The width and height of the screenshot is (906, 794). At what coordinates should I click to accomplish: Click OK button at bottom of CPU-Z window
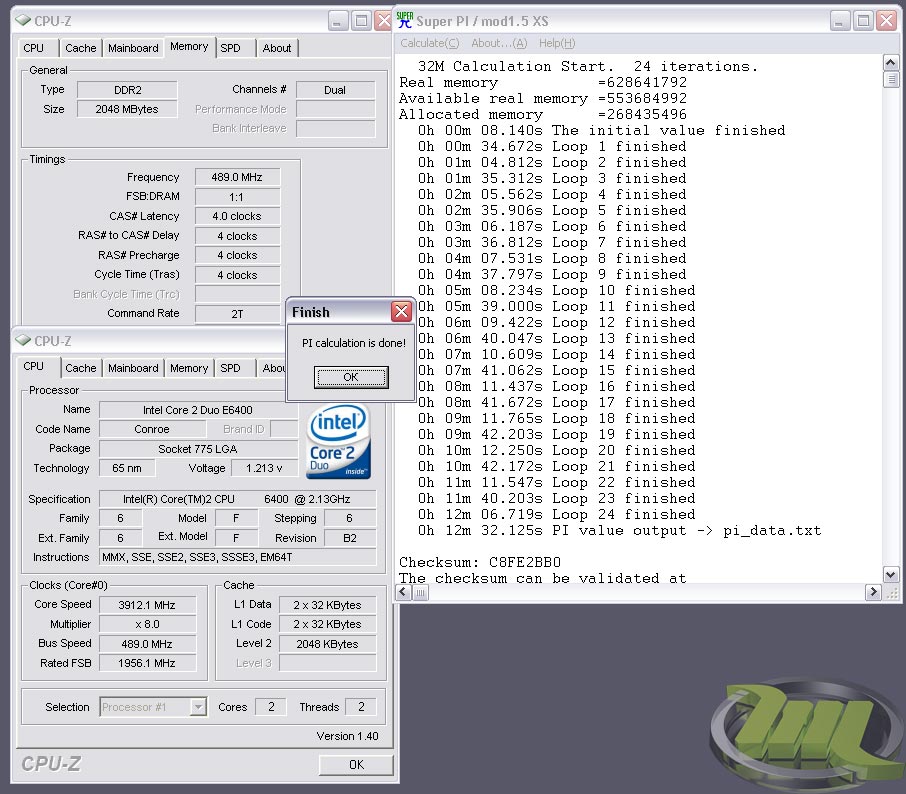356,765
